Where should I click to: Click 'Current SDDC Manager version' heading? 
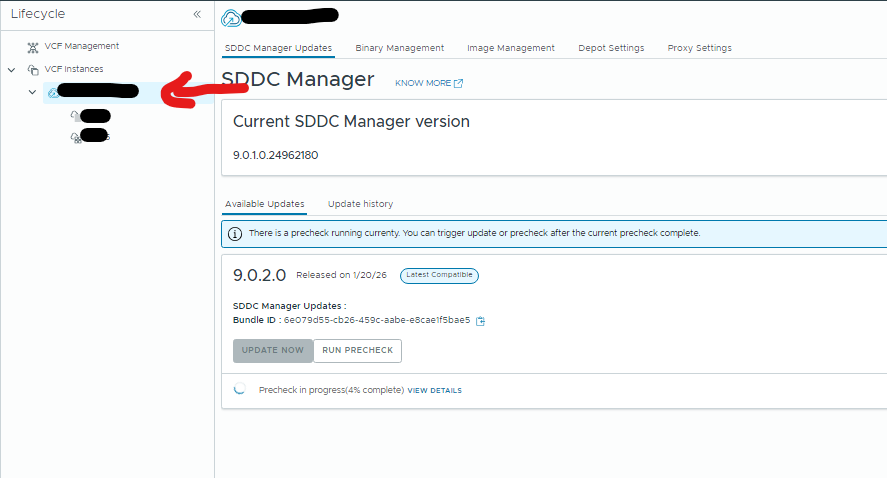[351, 122]
